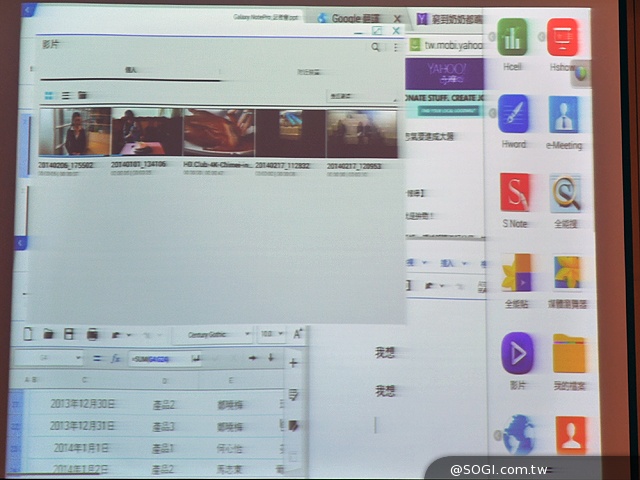Select column E header

[x=231, y=381]
